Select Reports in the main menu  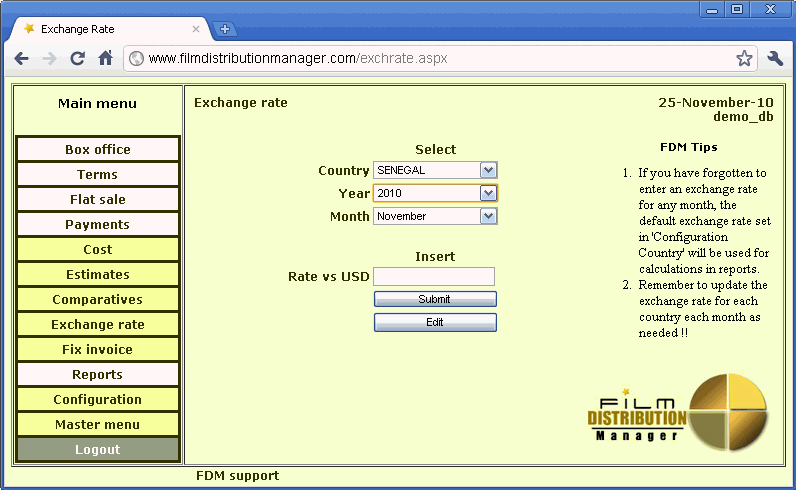tap(98, 374)
